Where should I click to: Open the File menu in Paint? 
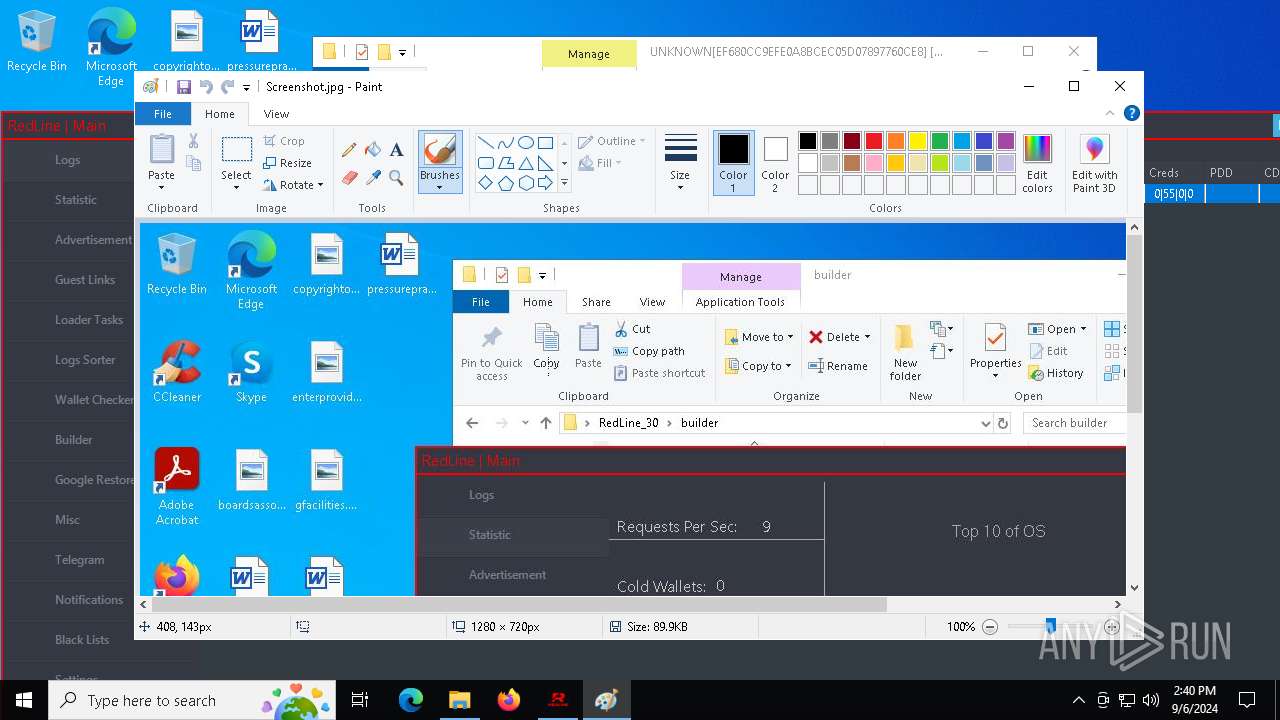[x=162, y=114]
